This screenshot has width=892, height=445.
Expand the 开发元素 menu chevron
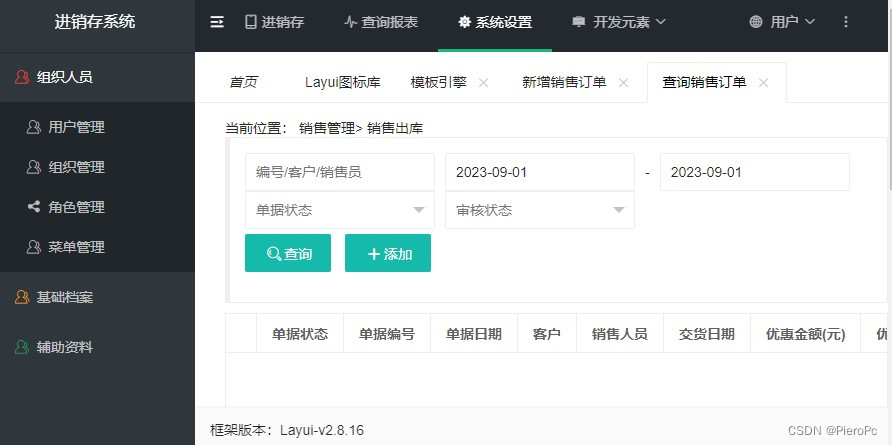pyautogui.click(x=660, y=22)
